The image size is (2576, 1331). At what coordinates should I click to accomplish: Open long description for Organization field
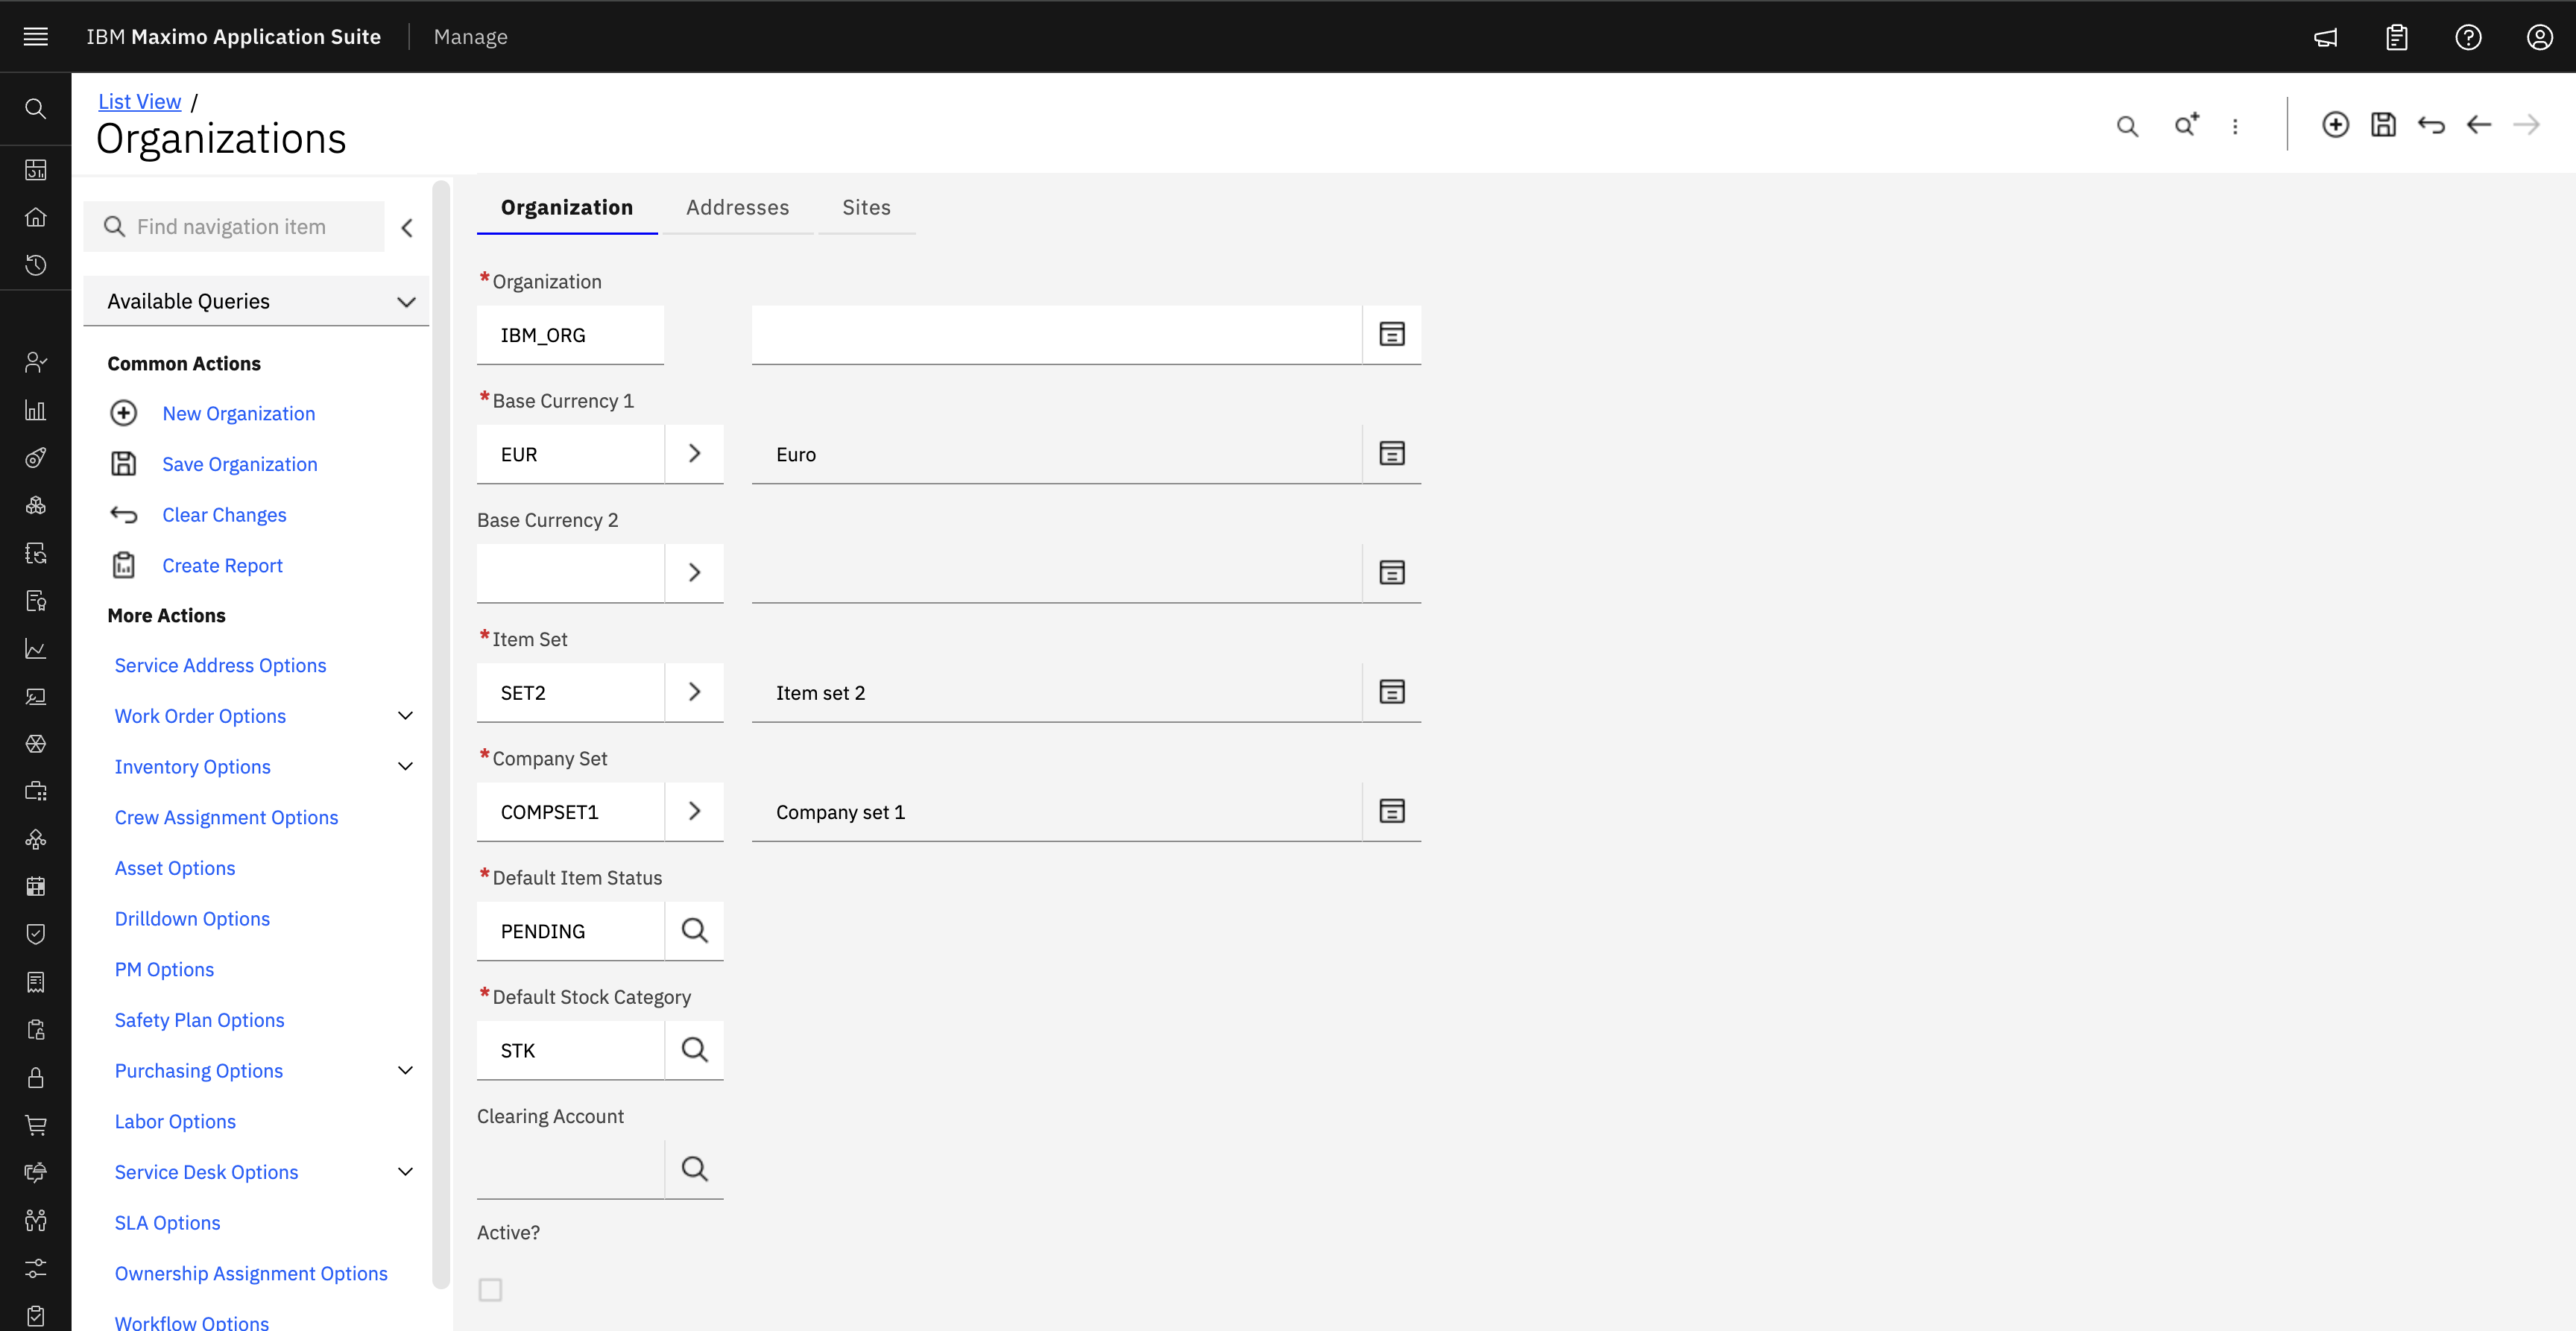pyautogui.click(x=1392, y=334)
